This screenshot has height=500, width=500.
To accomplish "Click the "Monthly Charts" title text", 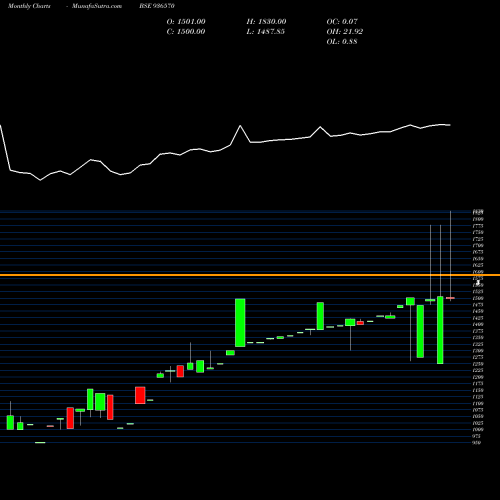I will click(29, 6).
